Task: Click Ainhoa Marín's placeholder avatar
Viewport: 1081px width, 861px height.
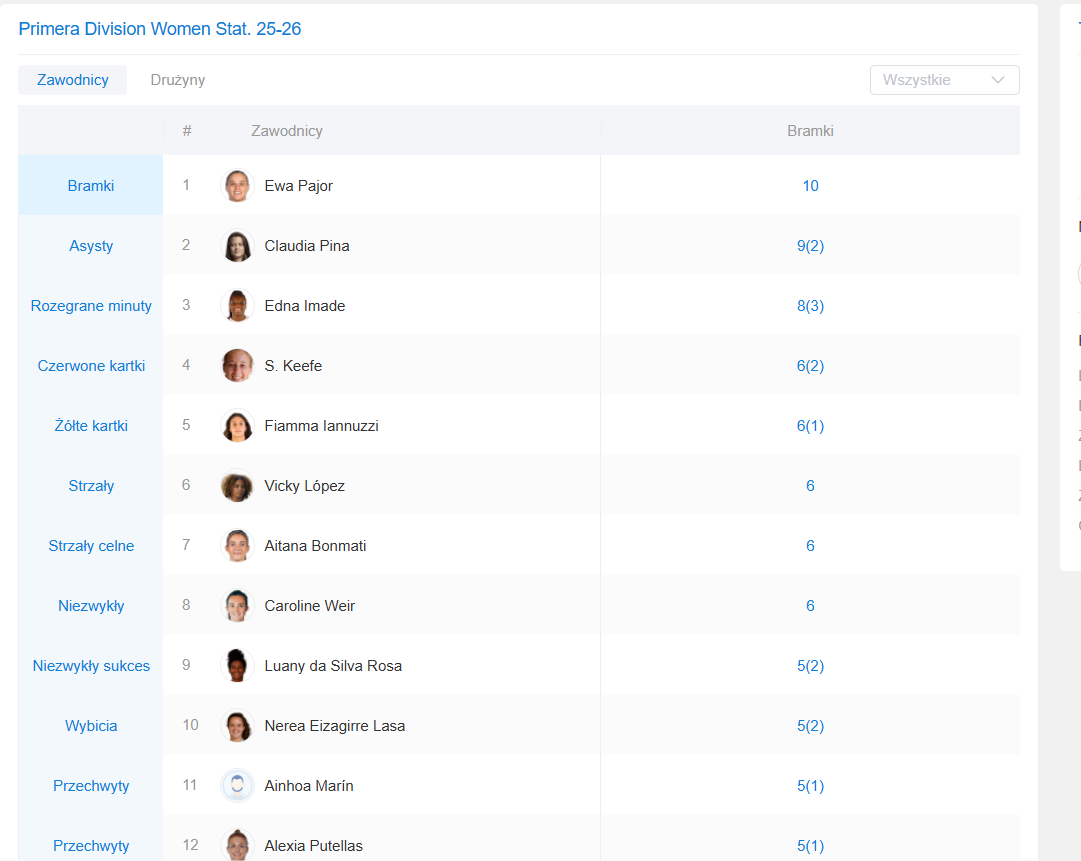Action: tap(237, 786)
